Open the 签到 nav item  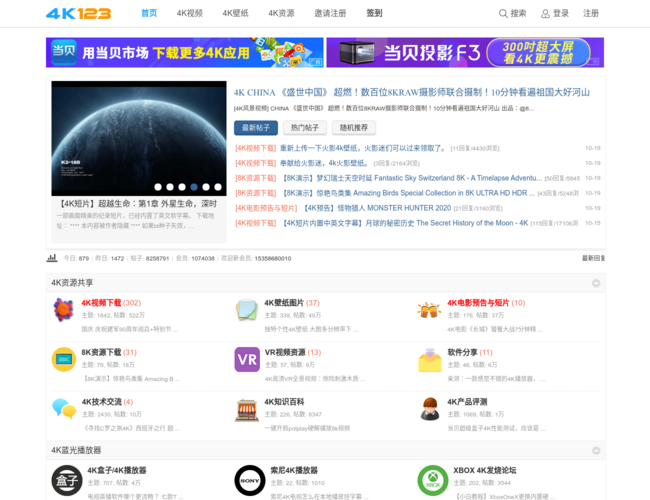pyautogui.click(x=374, y=13)
